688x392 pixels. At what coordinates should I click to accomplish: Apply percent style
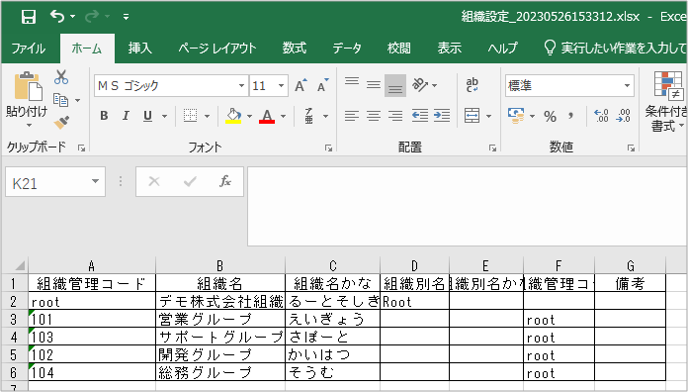pyautogui.click(x=550, y=116)
